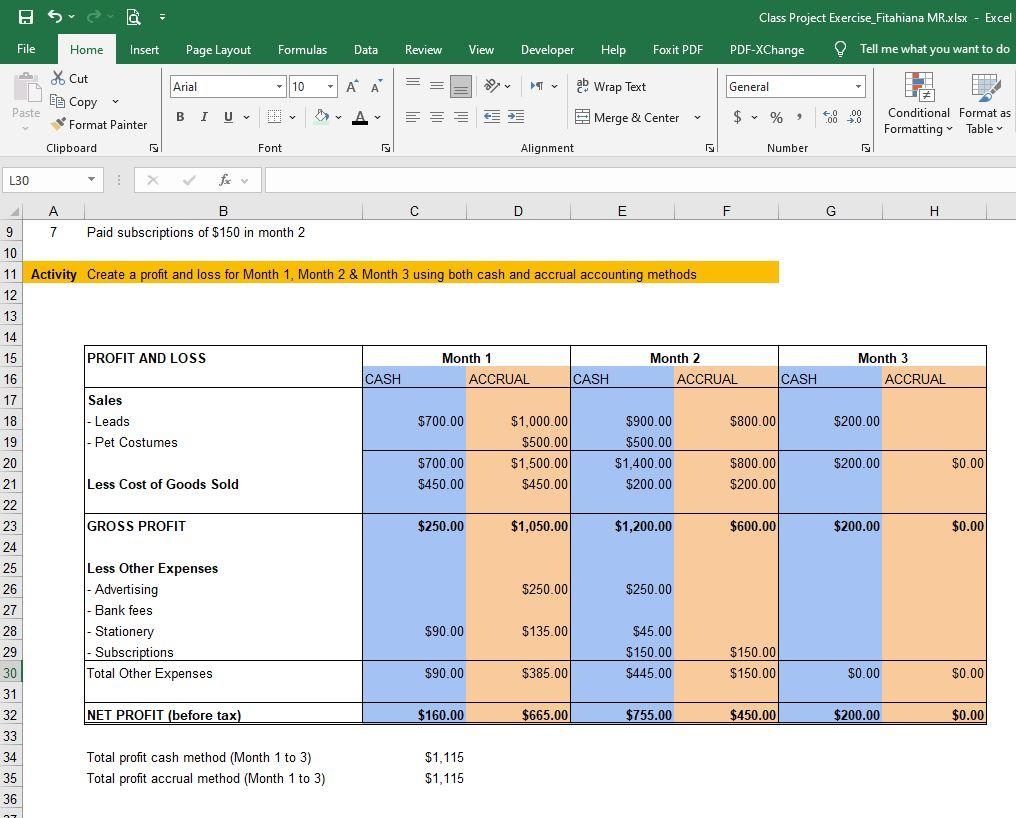Click Merge & Center
Viewport: 1016px width, 818px height.
coord(627,117)
